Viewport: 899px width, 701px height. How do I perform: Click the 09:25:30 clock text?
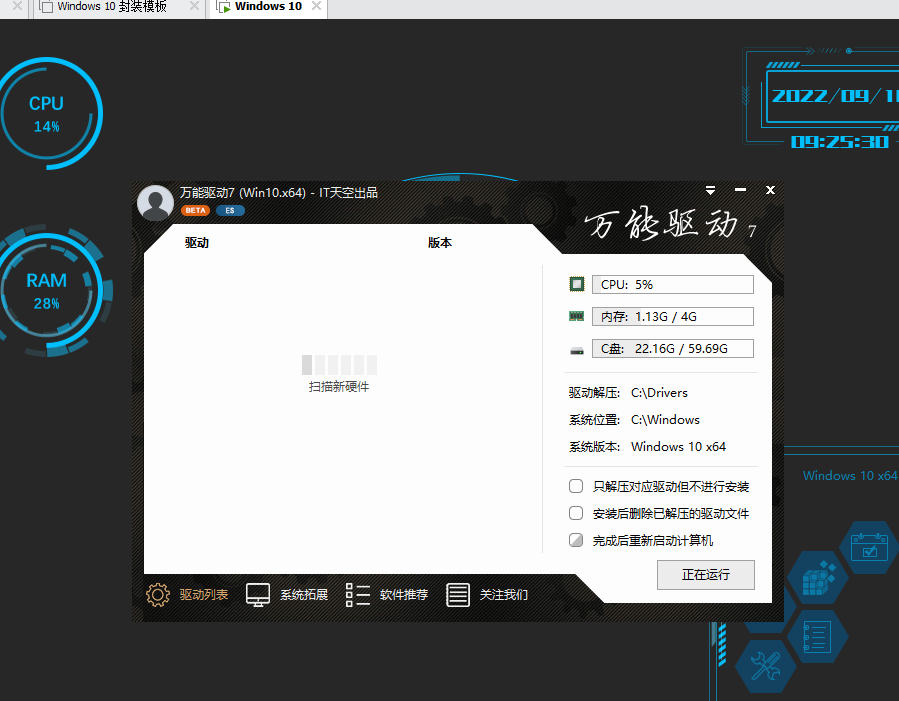[839, 142]
